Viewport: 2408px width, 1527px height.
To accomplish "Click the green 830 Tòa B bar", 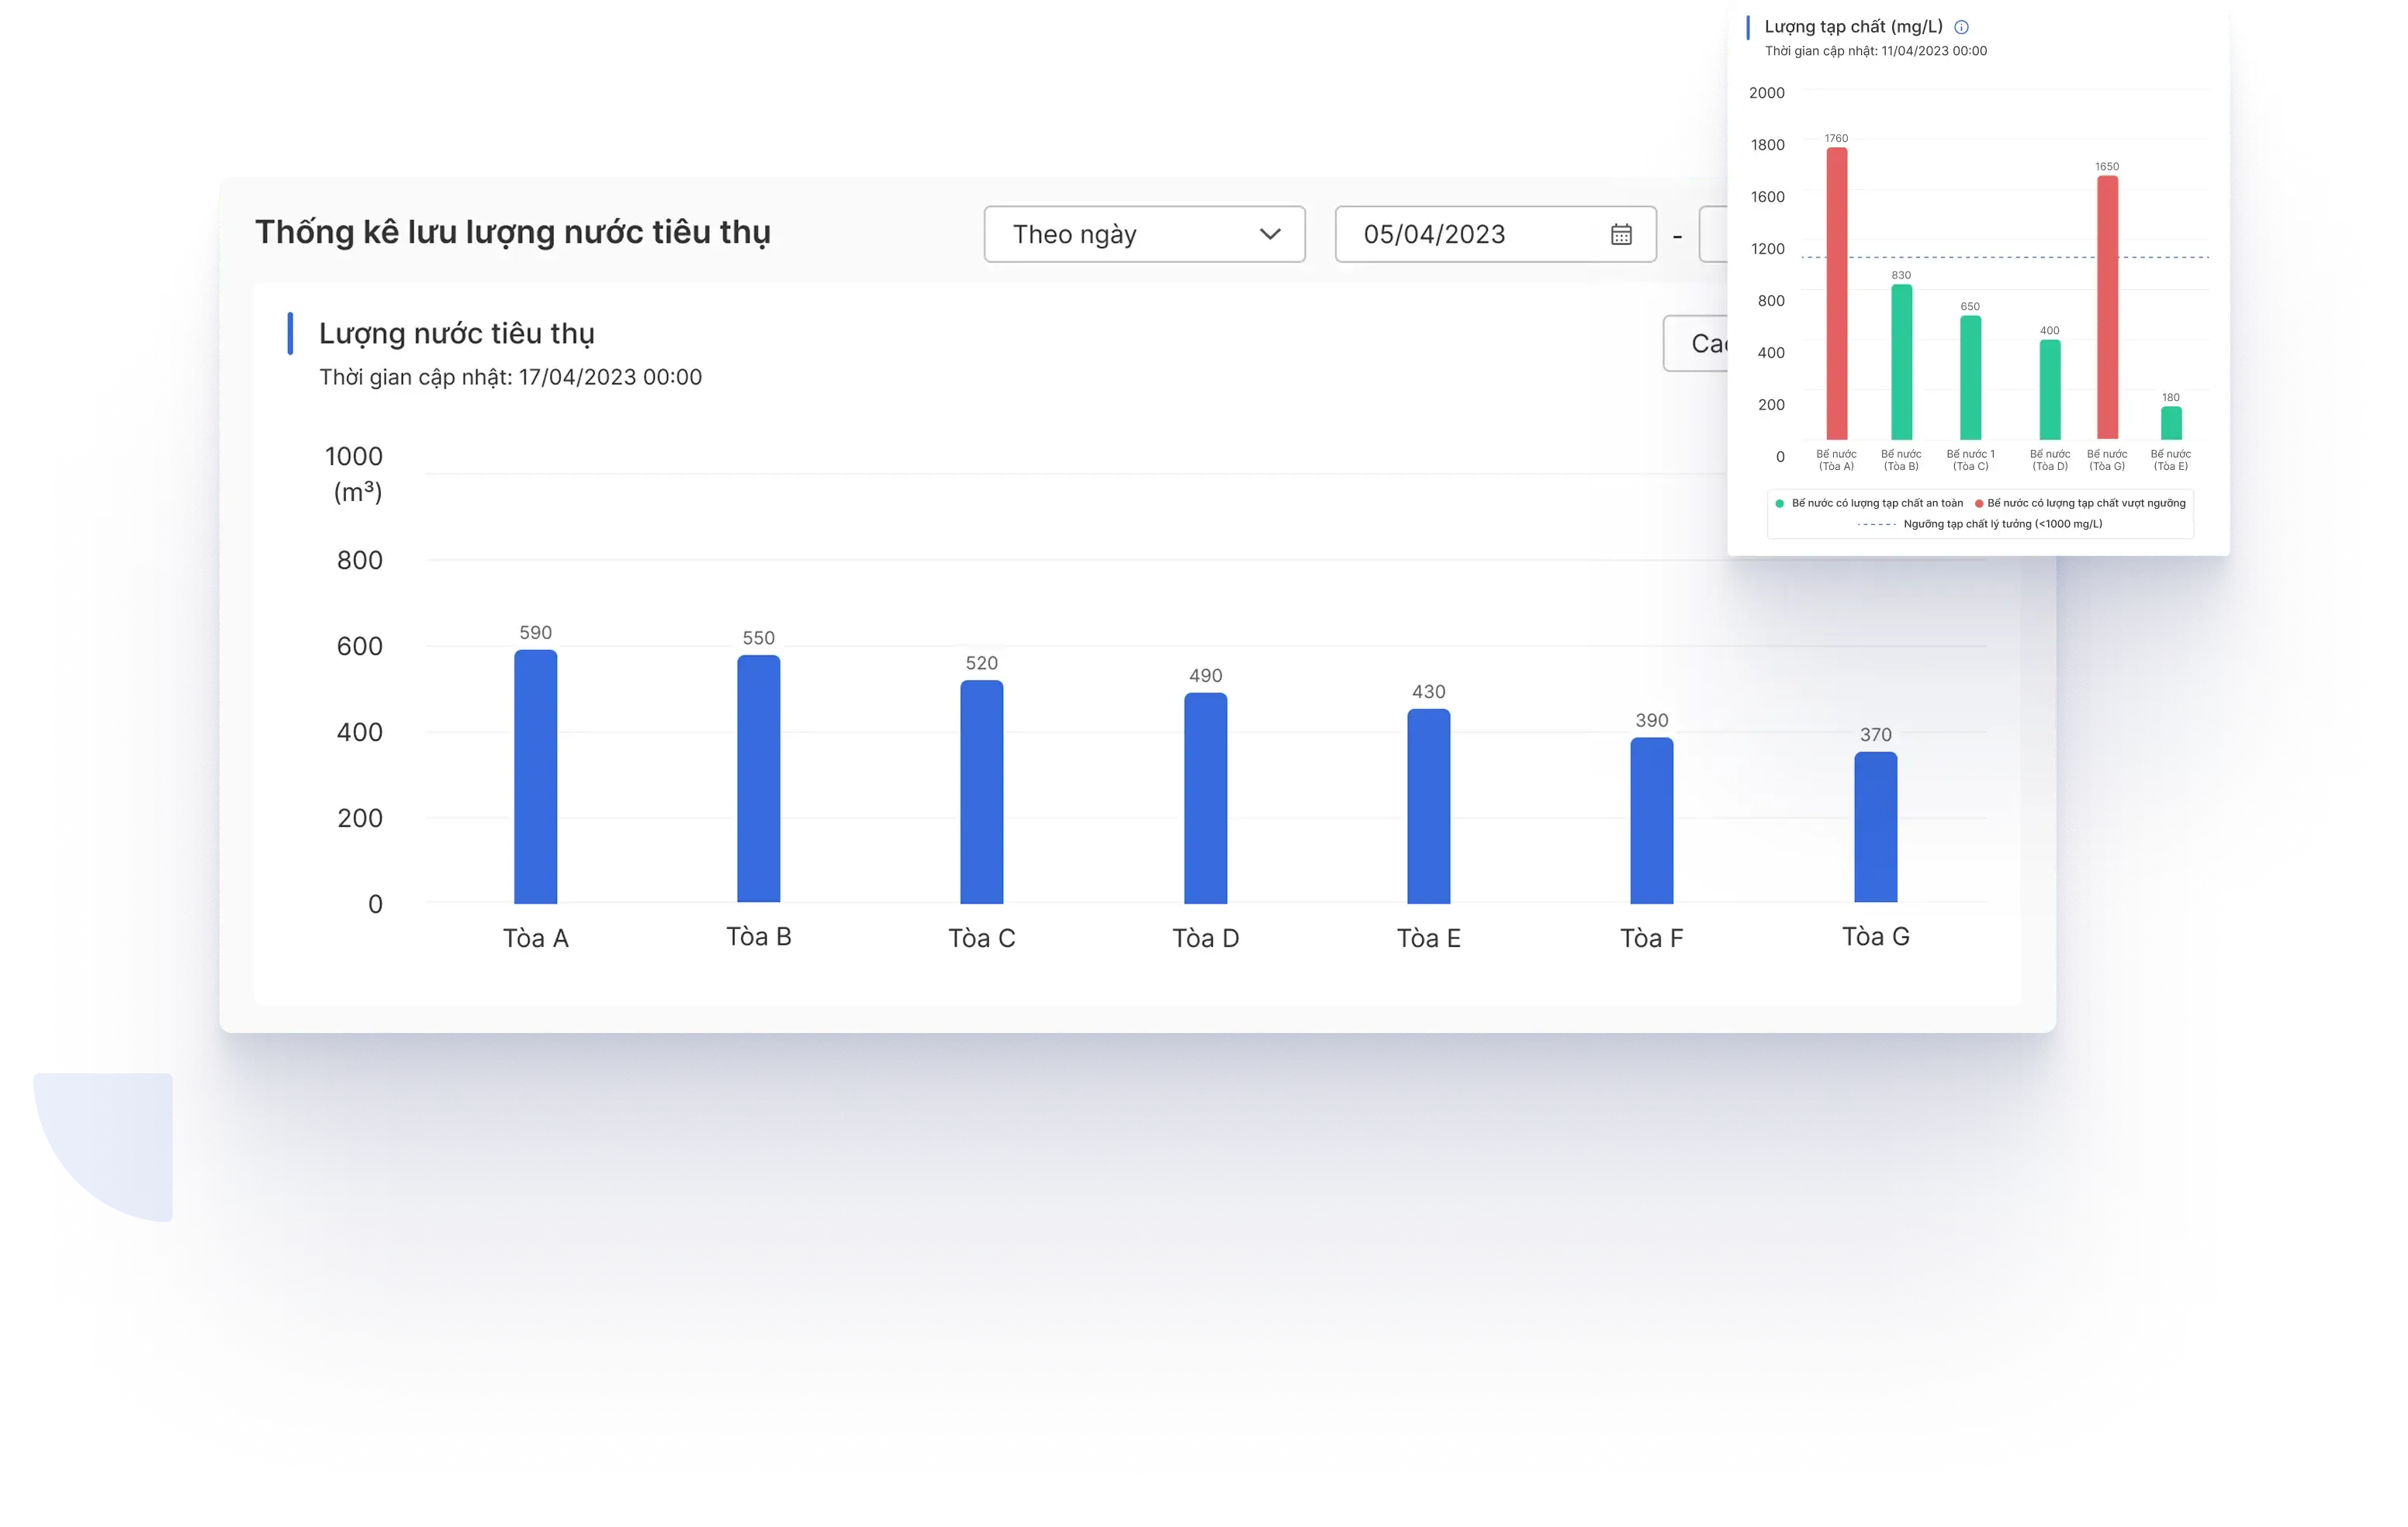I will [1901, 362].
